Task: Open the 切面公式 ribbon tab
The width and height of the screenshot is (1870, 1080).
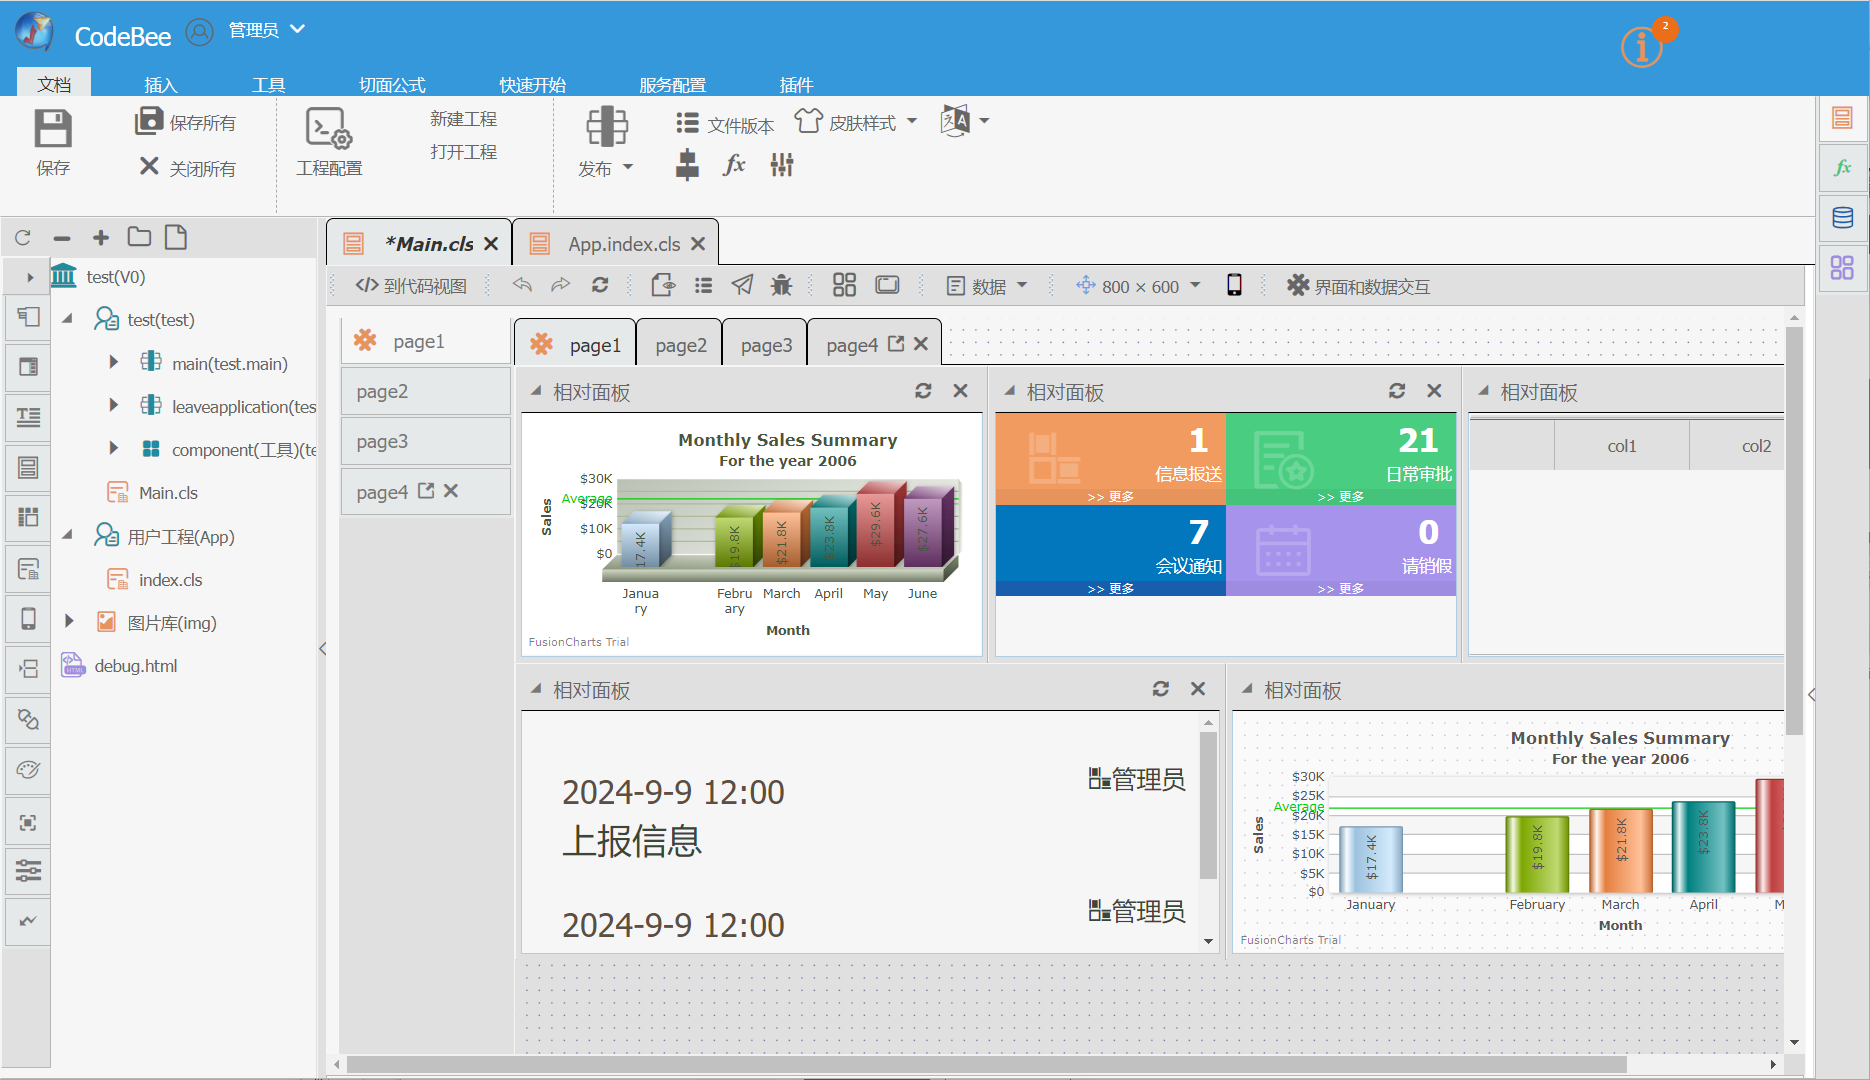Action: 392,84
